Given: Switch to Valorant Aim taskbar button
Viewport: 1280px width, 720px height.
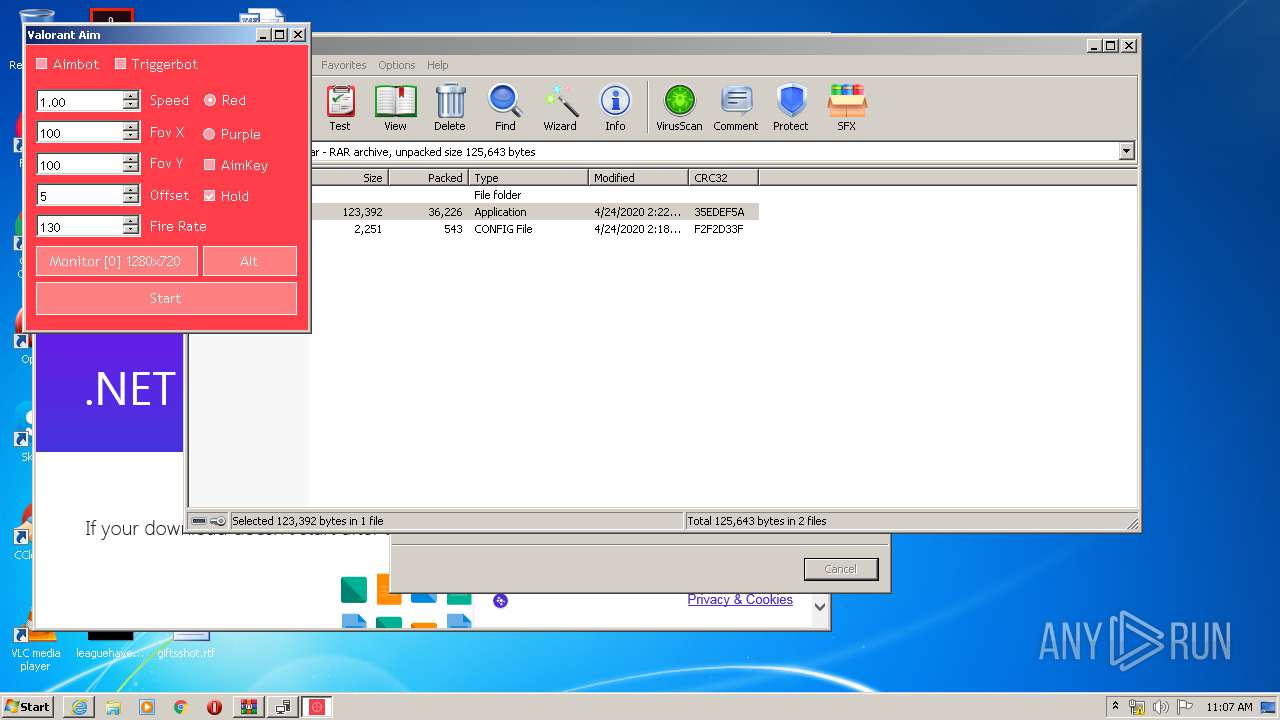Looking at the screenshot, I should [x=317, y=707].
